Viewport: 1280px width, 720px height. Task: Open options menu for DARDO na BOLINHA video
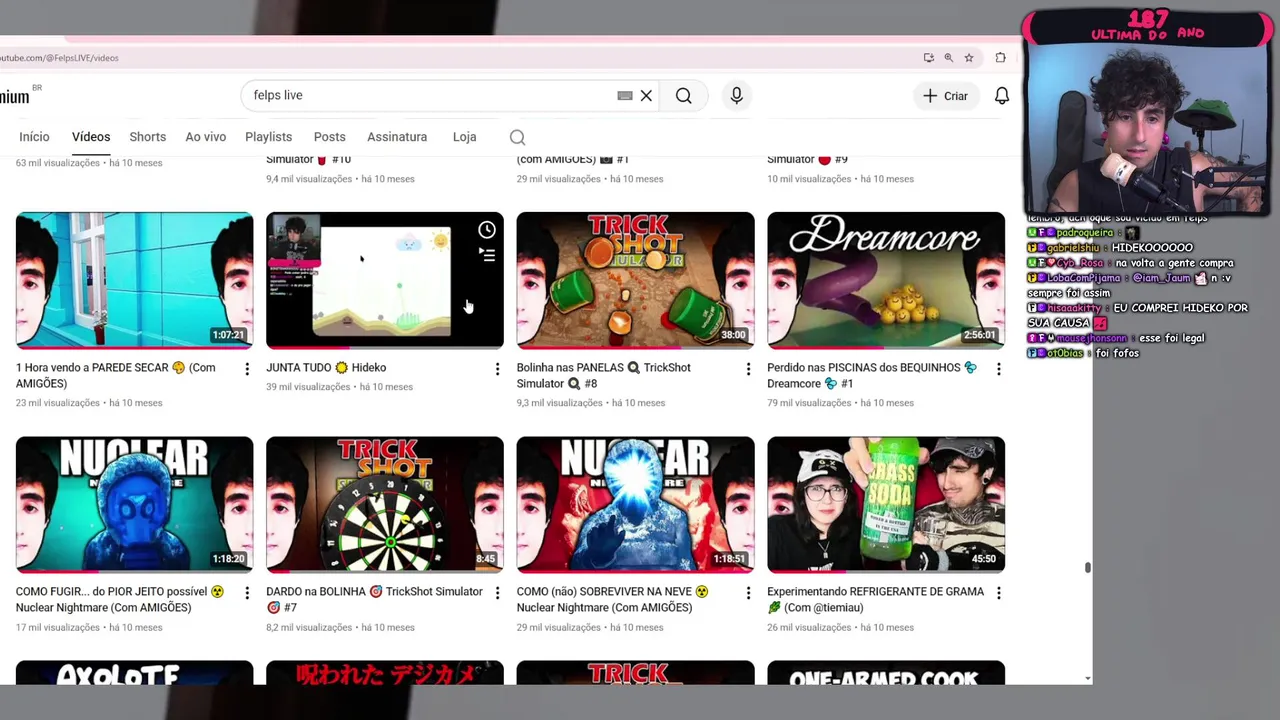pos(497,593)
